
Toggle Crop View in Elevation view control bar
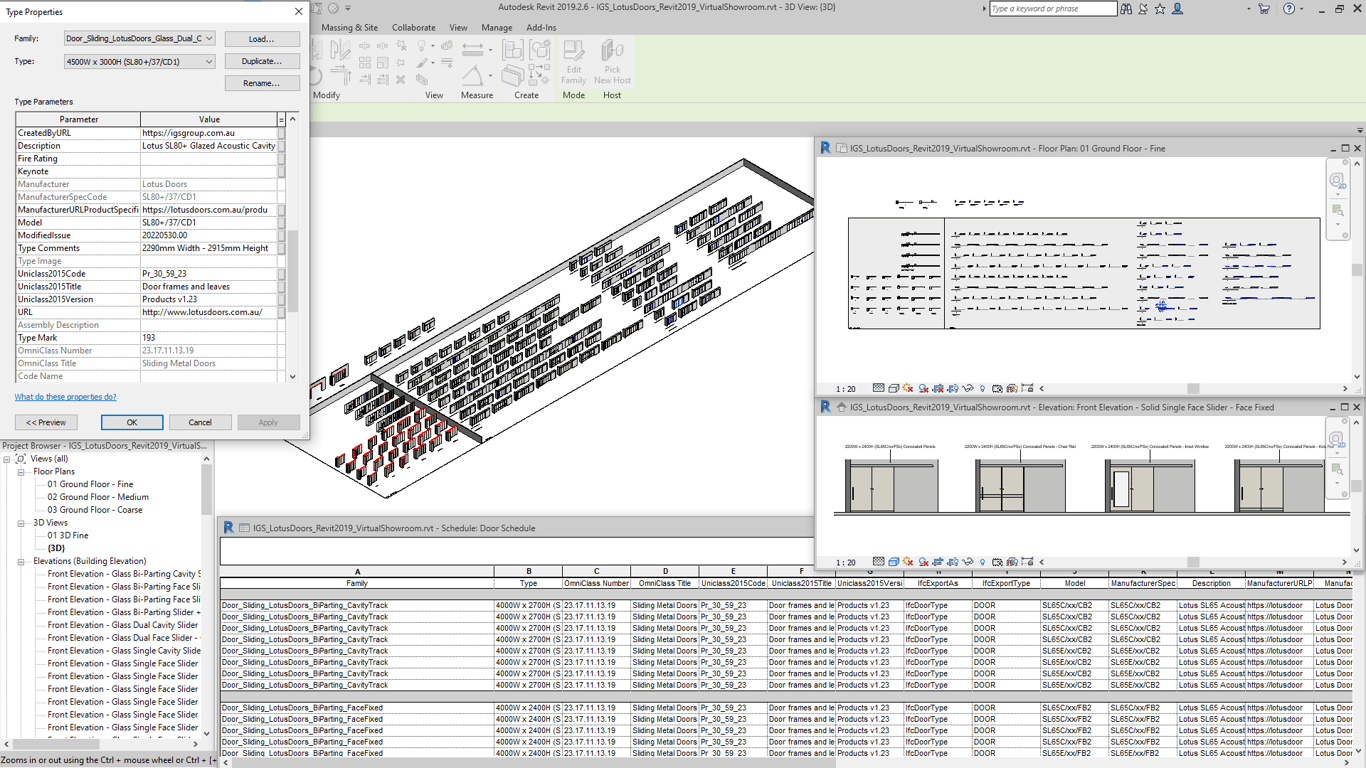pos(938,562)
